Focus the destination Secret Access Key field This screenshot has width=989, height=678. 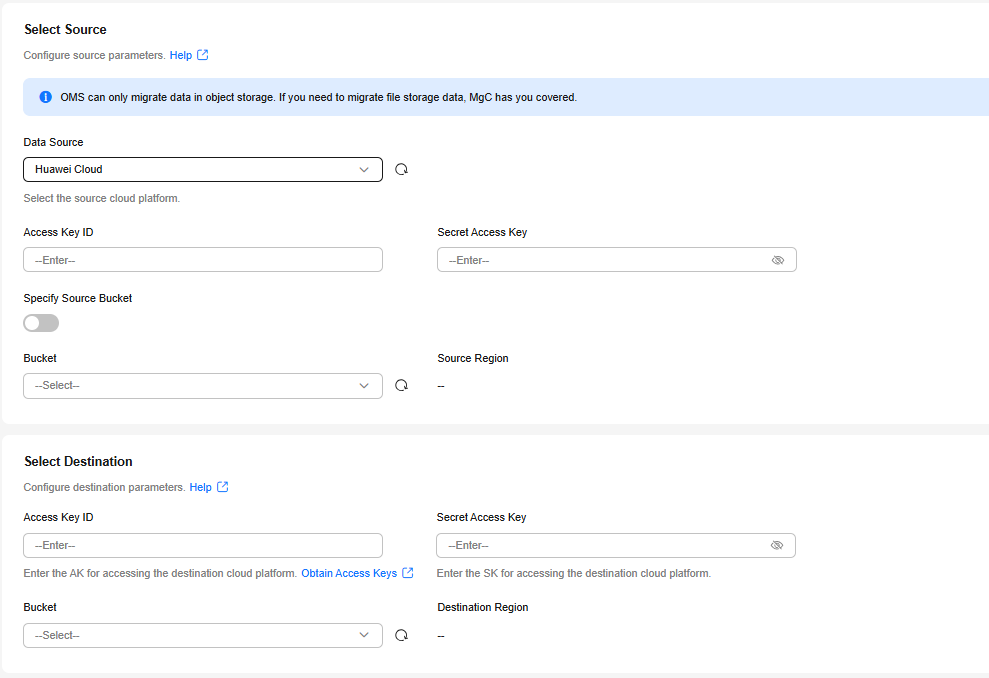click(616, 545)
